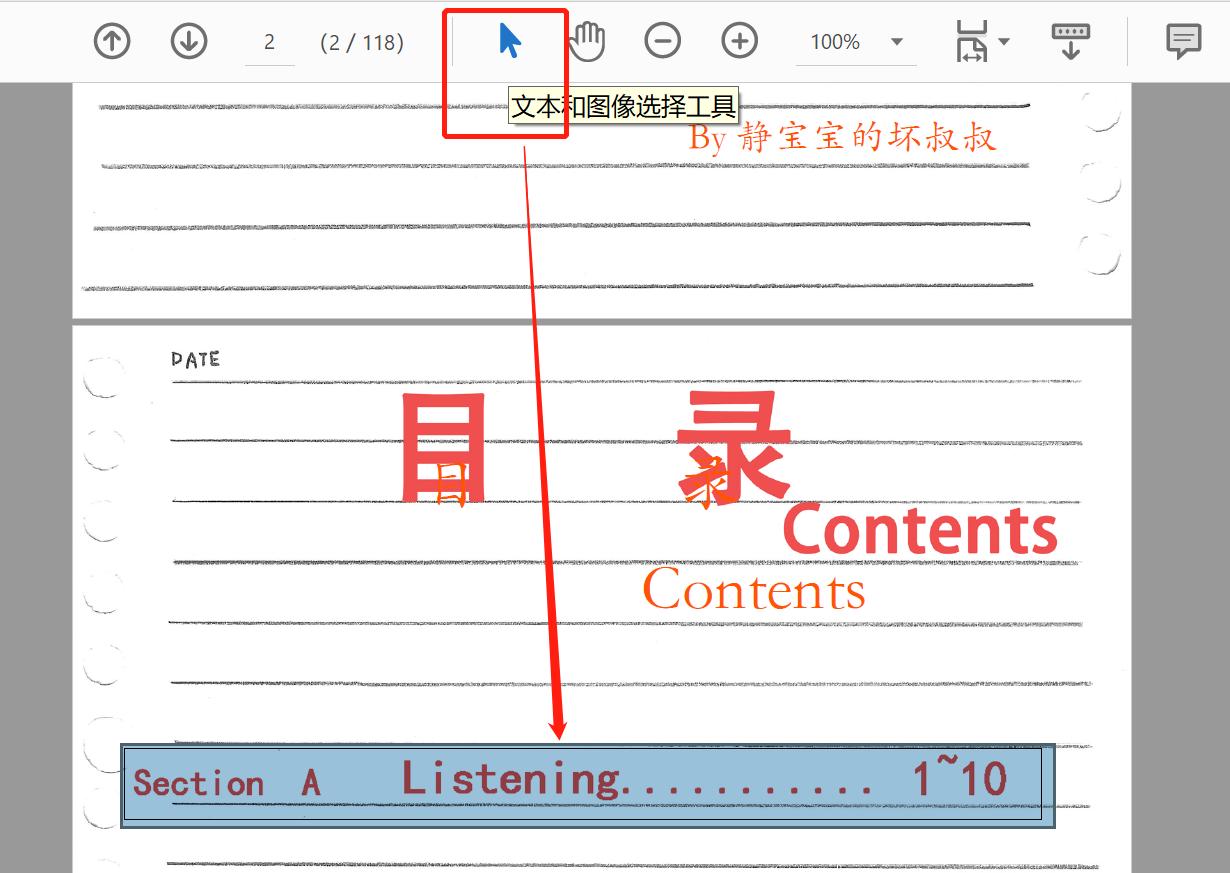Click the page number input field

pyautogui.click(x=268, y=41)
